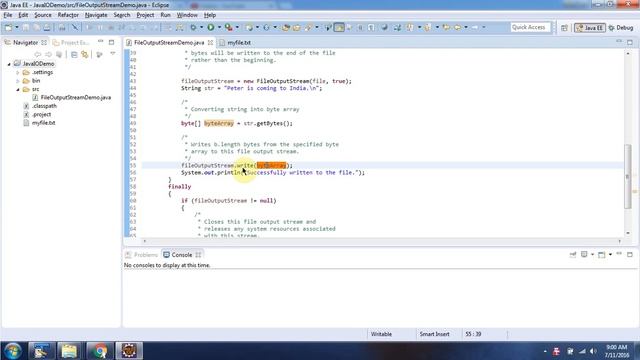Switch to the Java EE perspective
The image size is (640, 360).
[x=590, y=28]
